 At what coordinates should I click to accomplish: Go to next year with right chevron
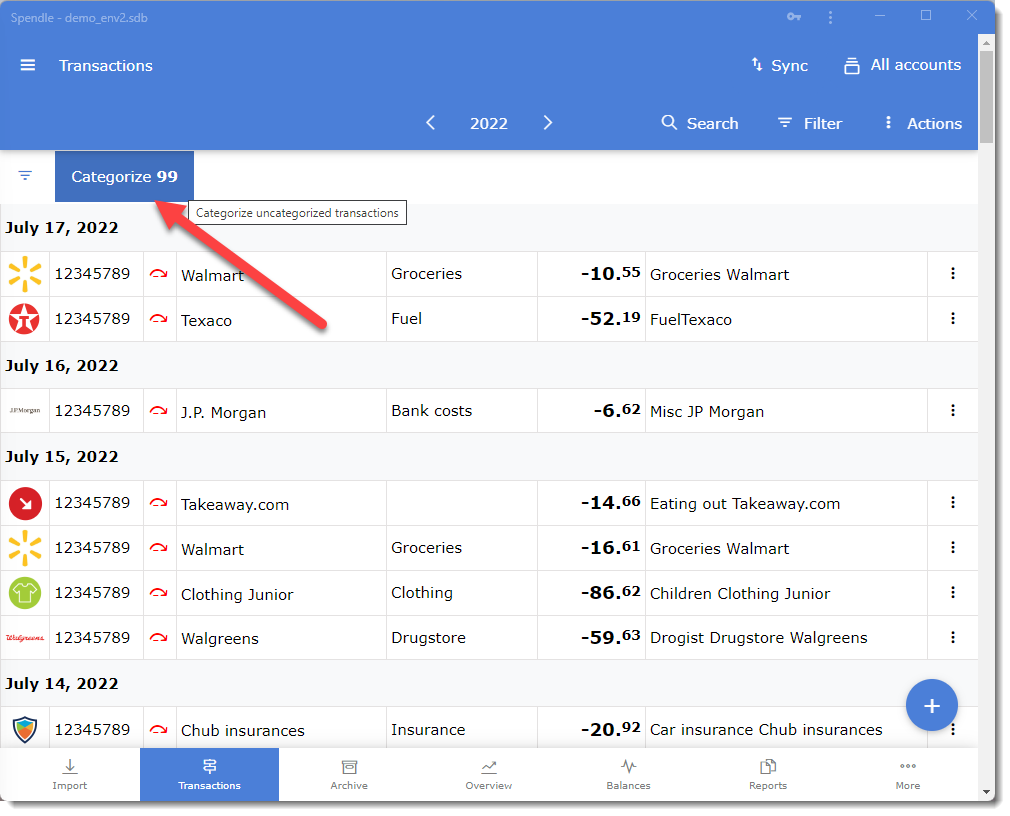coord(548,122)
